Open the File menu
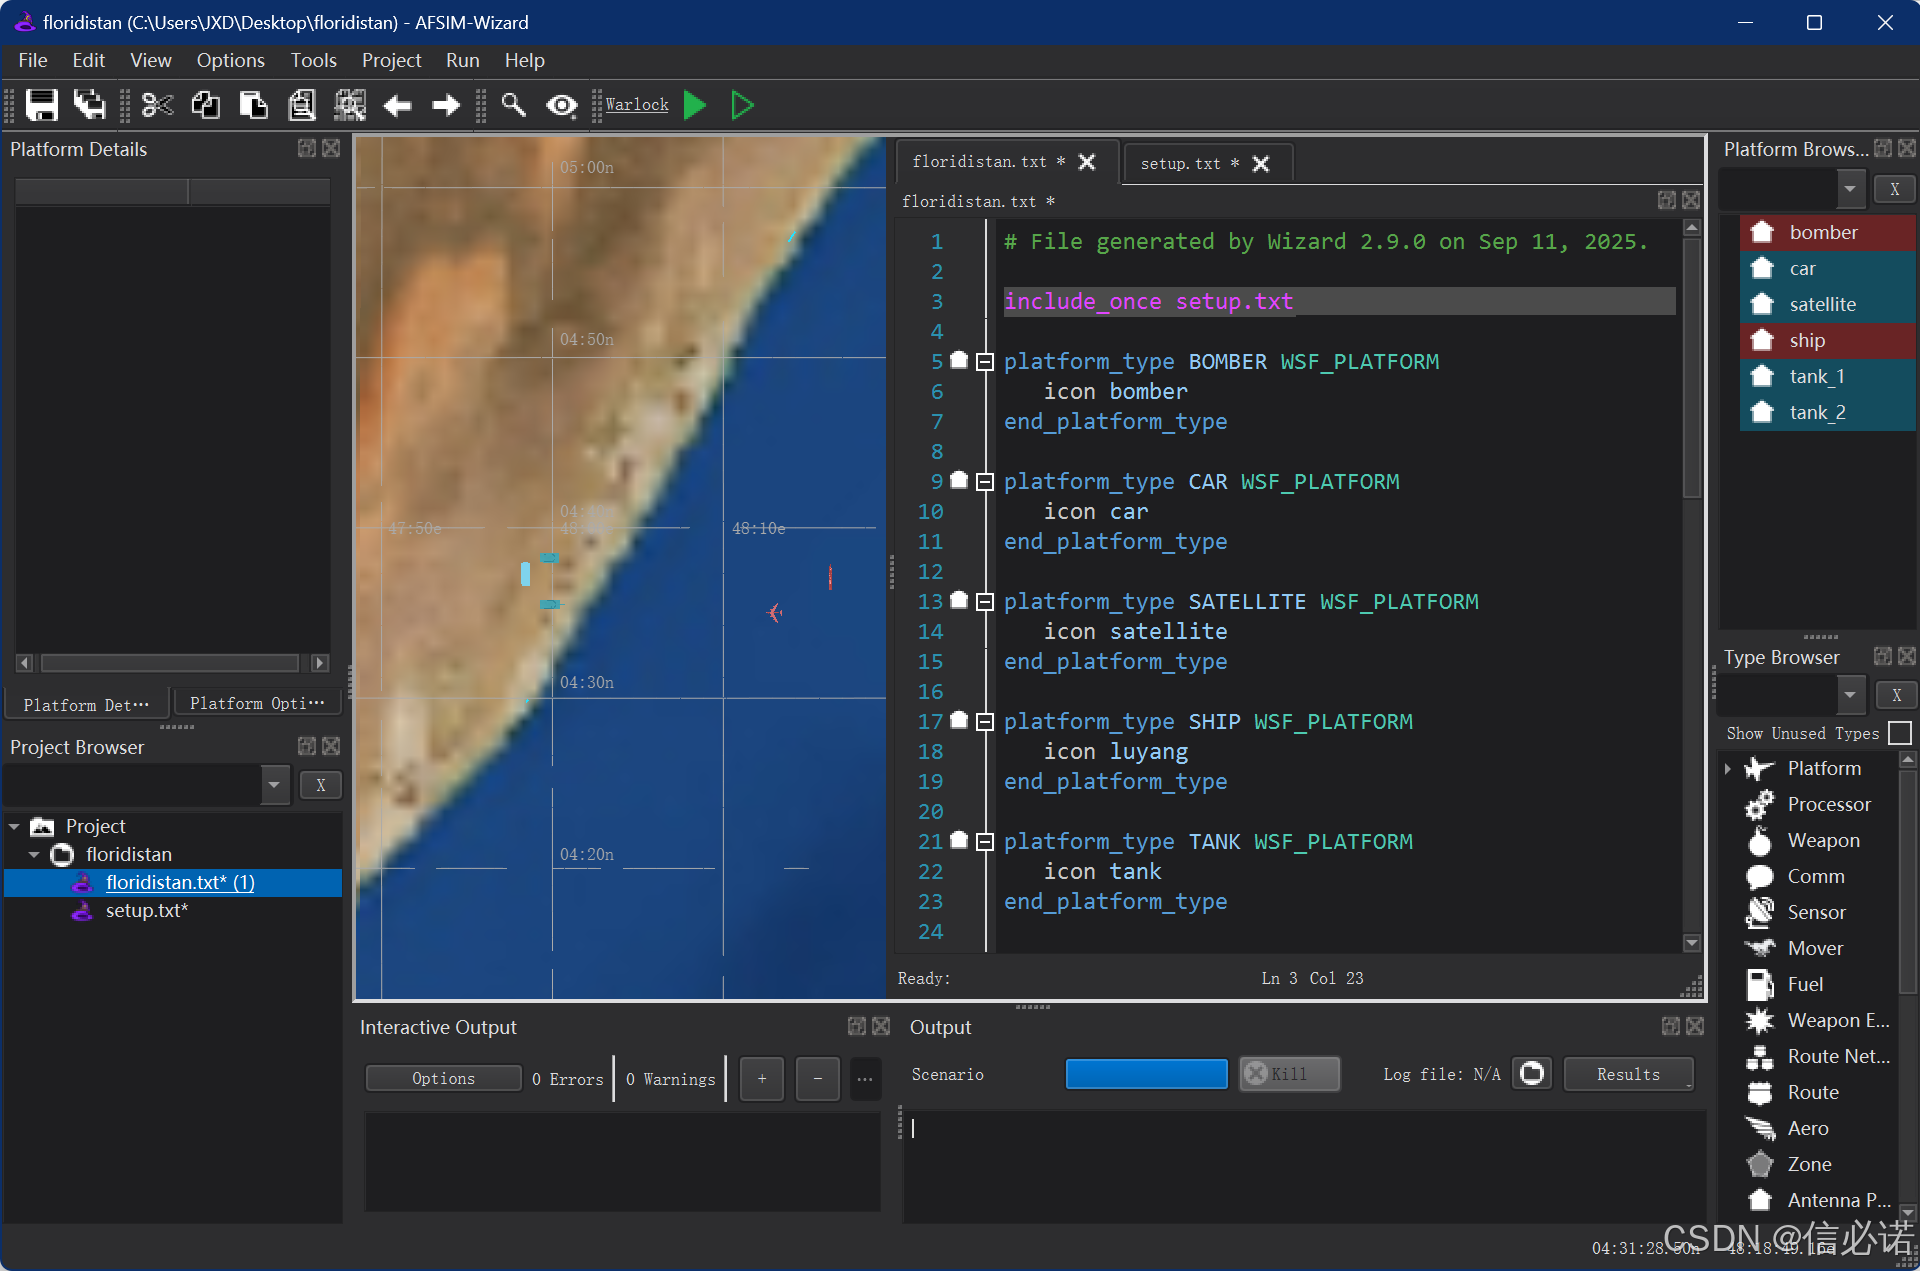The width and height of the screenshot is (1920, 1271). 33,60
